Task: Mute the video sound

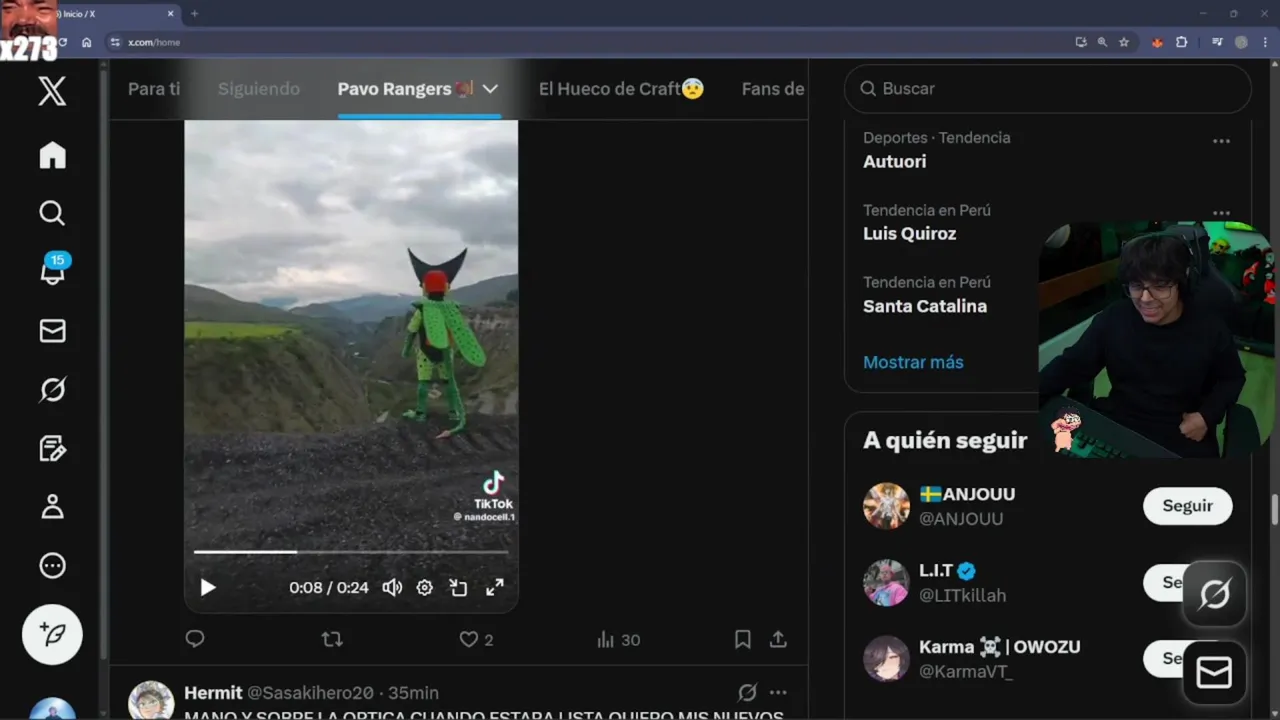Action: (x=392, y=588)
